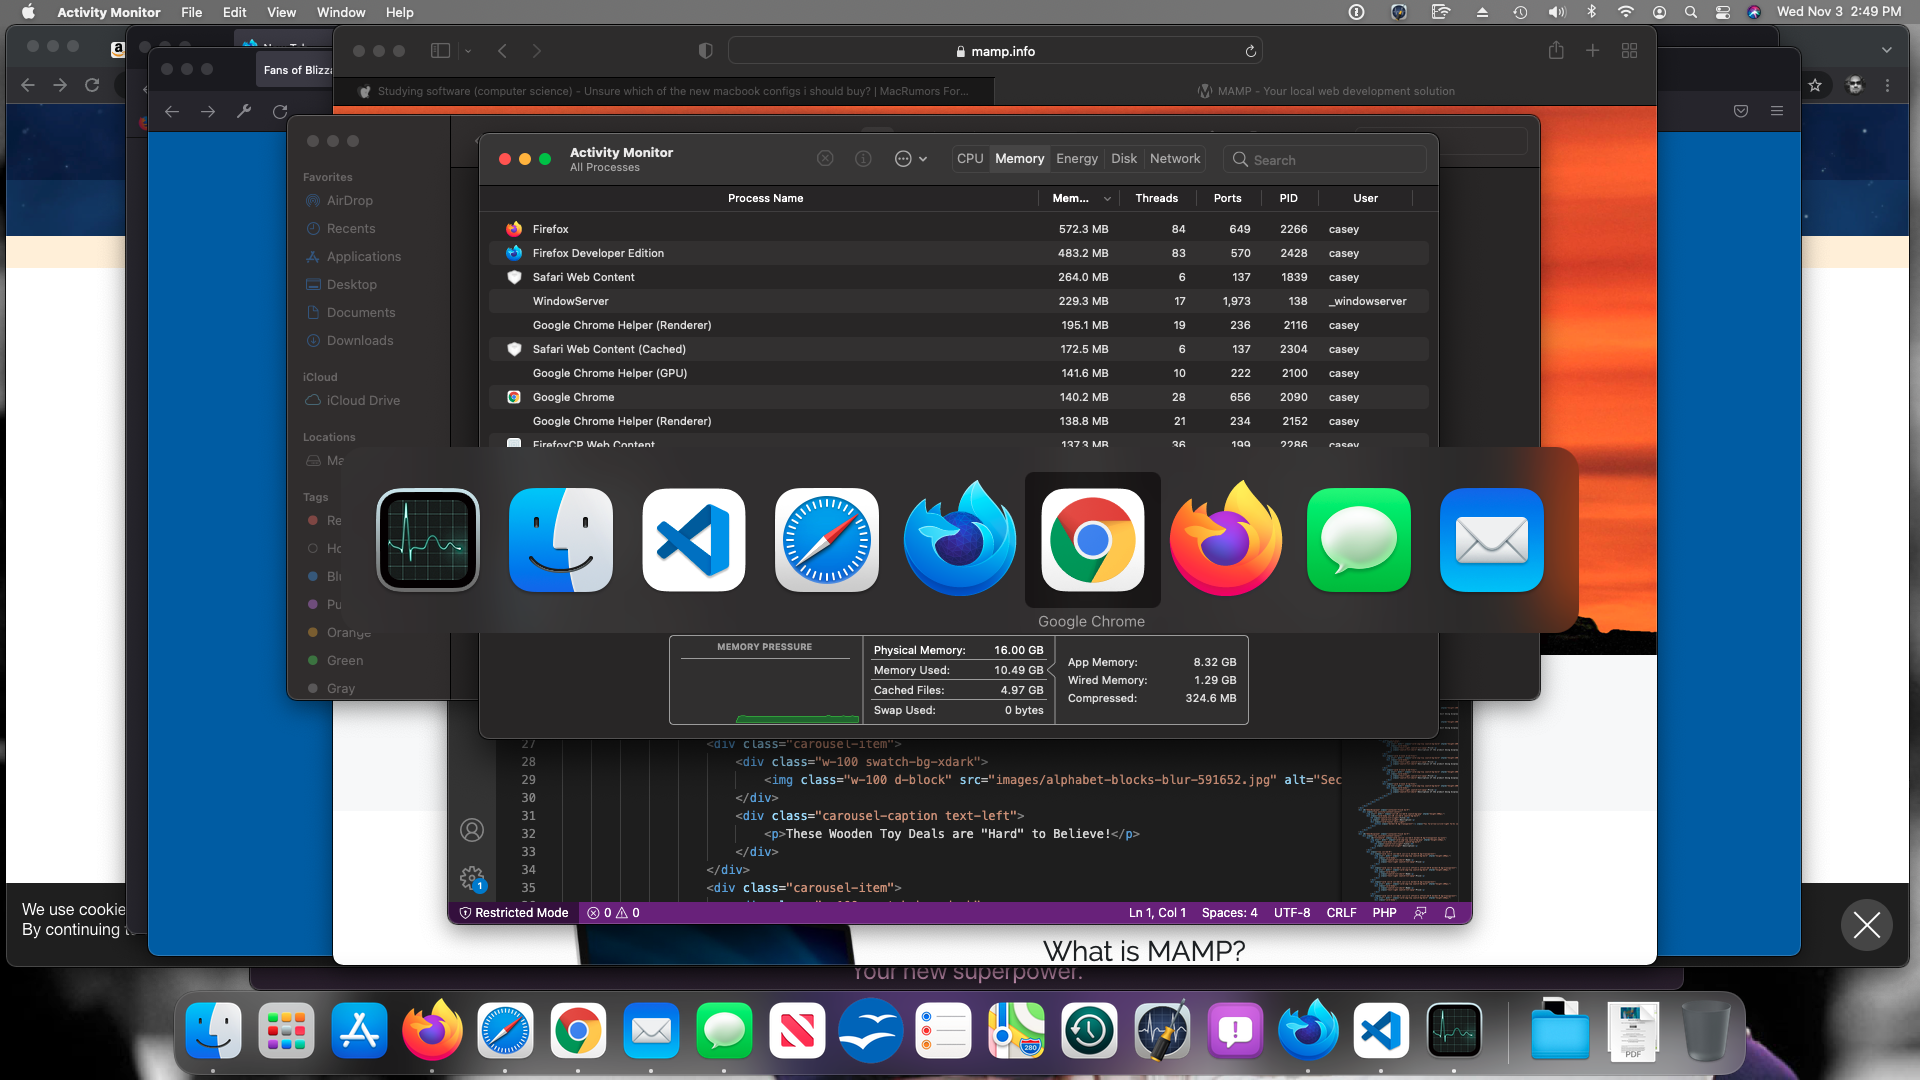Open Safari sidebar toggle icon
The width and height of the screenshot is (1920, 1080).
point(440,51)
